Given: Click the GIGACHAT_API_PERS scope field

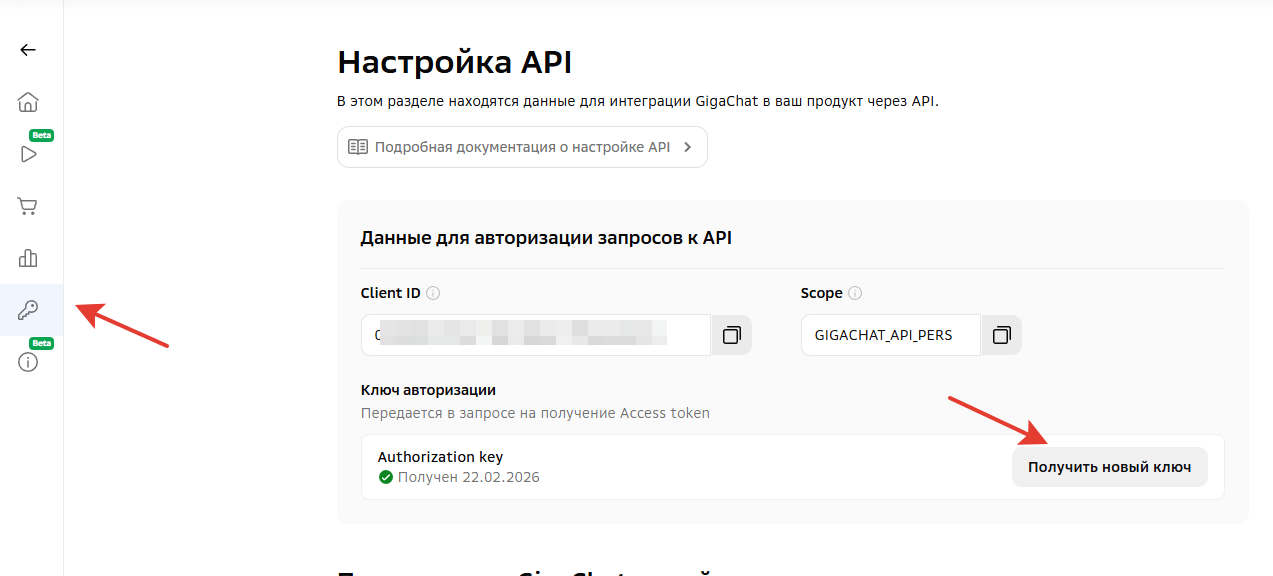Looking at the screenshot, I should [x=891, y=335].
